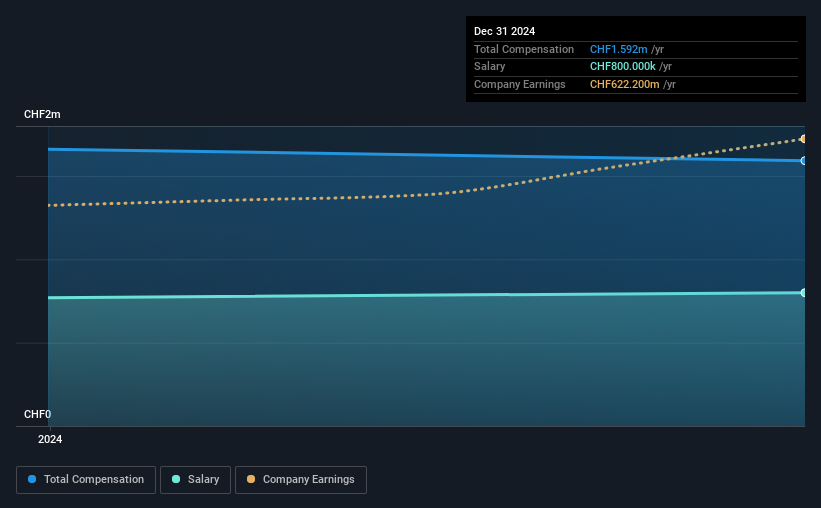Click the CHF800.000k salary value

pos(623,67)
